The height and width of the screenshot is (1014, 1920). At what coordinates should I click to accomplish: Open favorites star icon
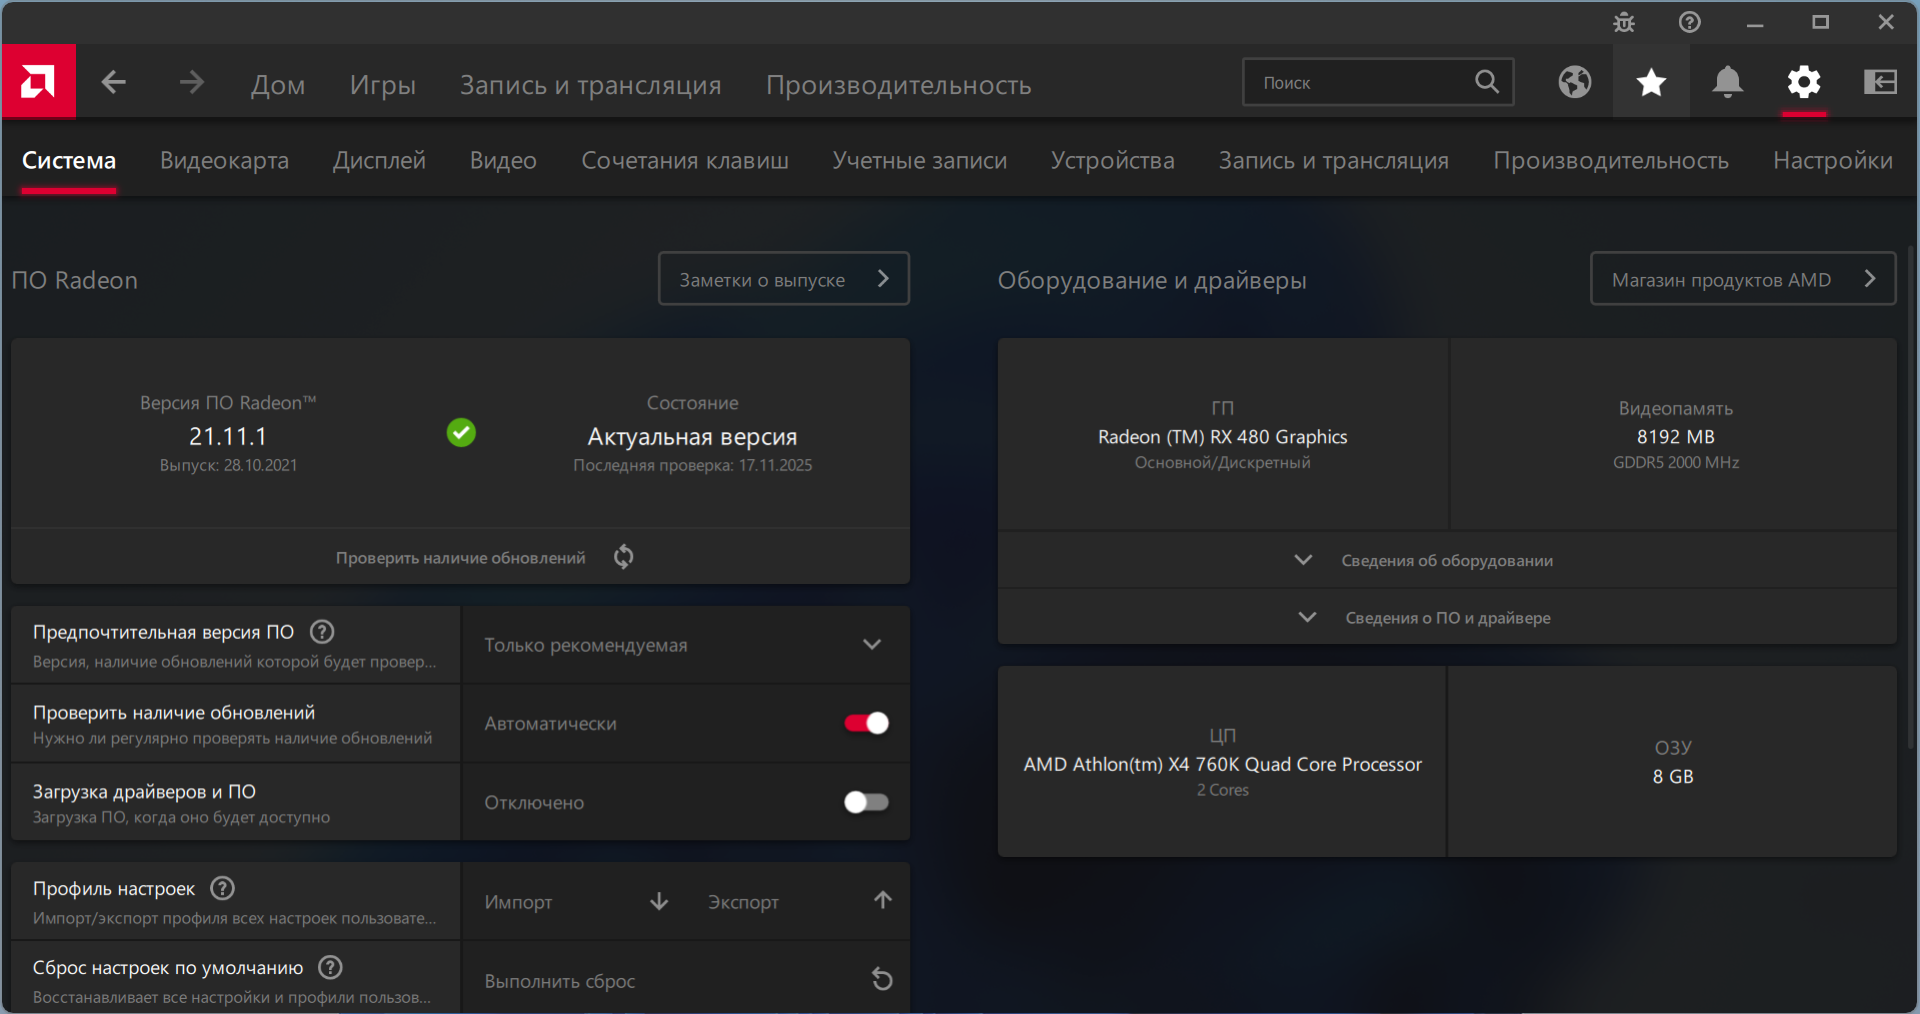coord(1651,82)
